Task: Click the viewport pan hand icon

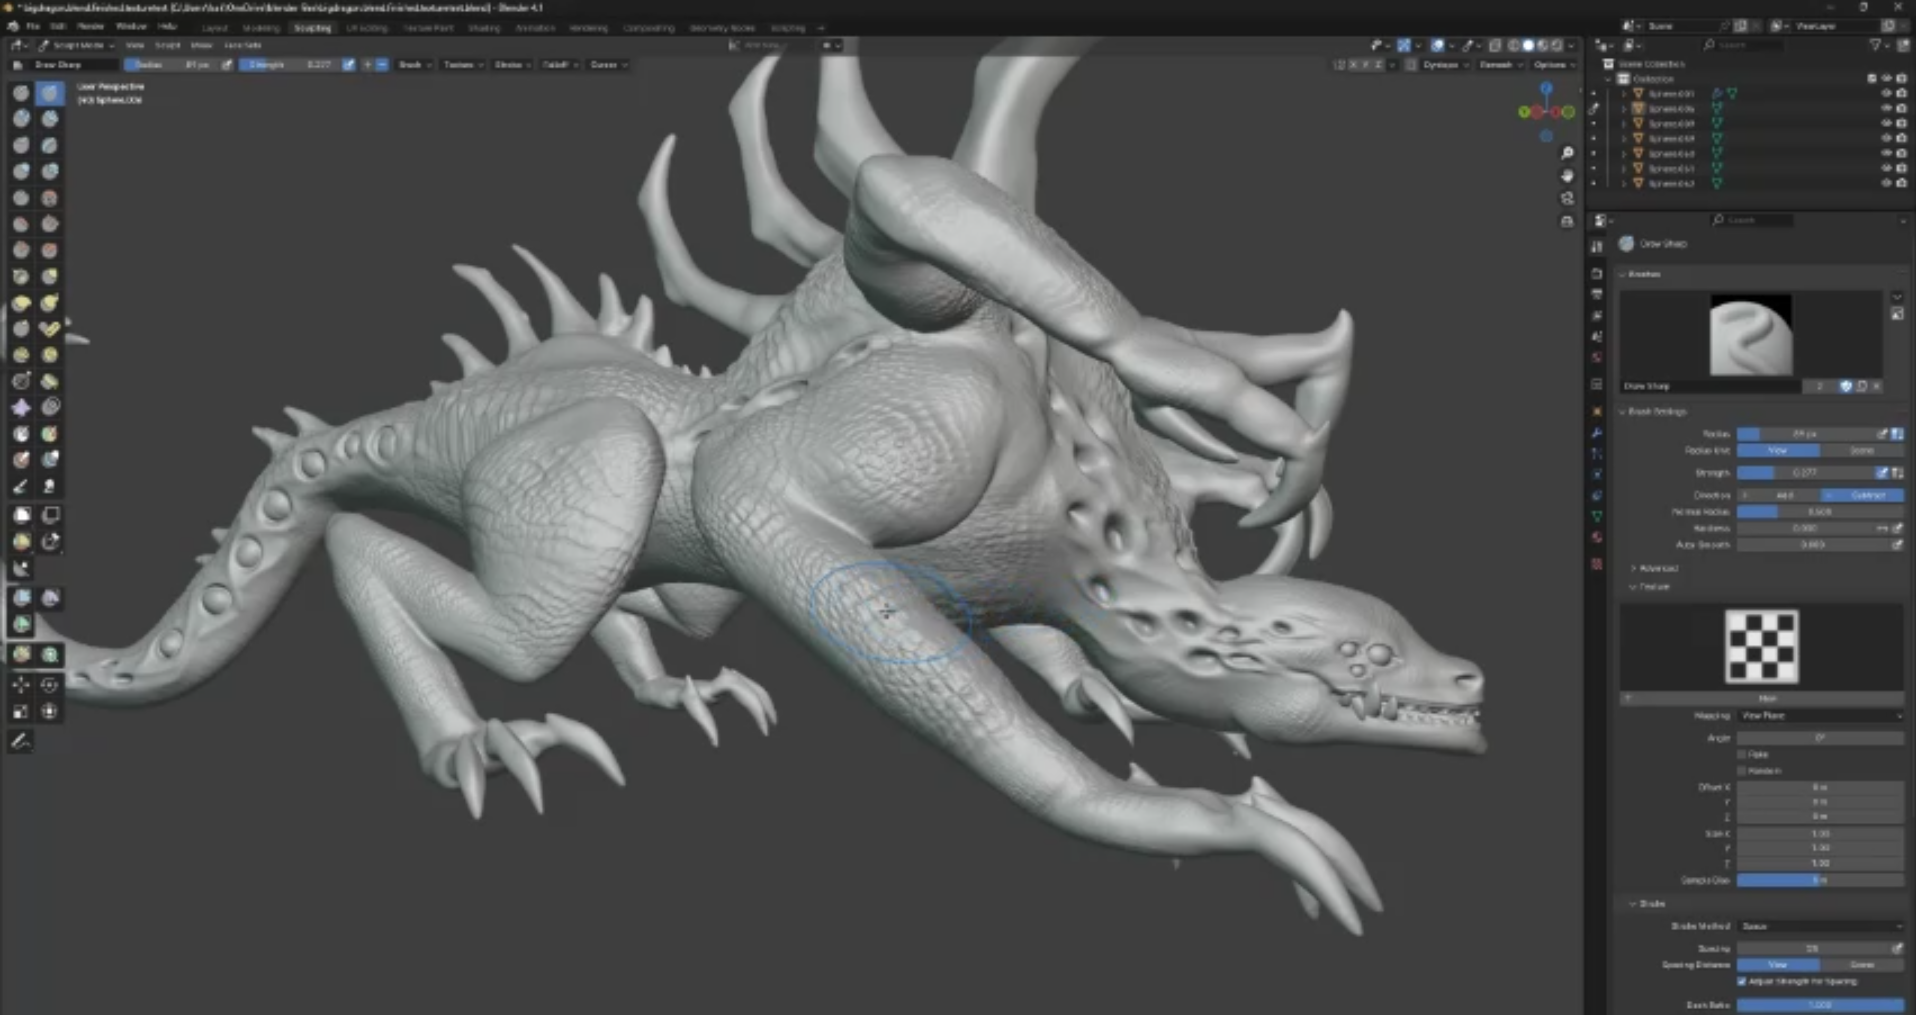Action: pyautogui.click(x=1567, y=175)
